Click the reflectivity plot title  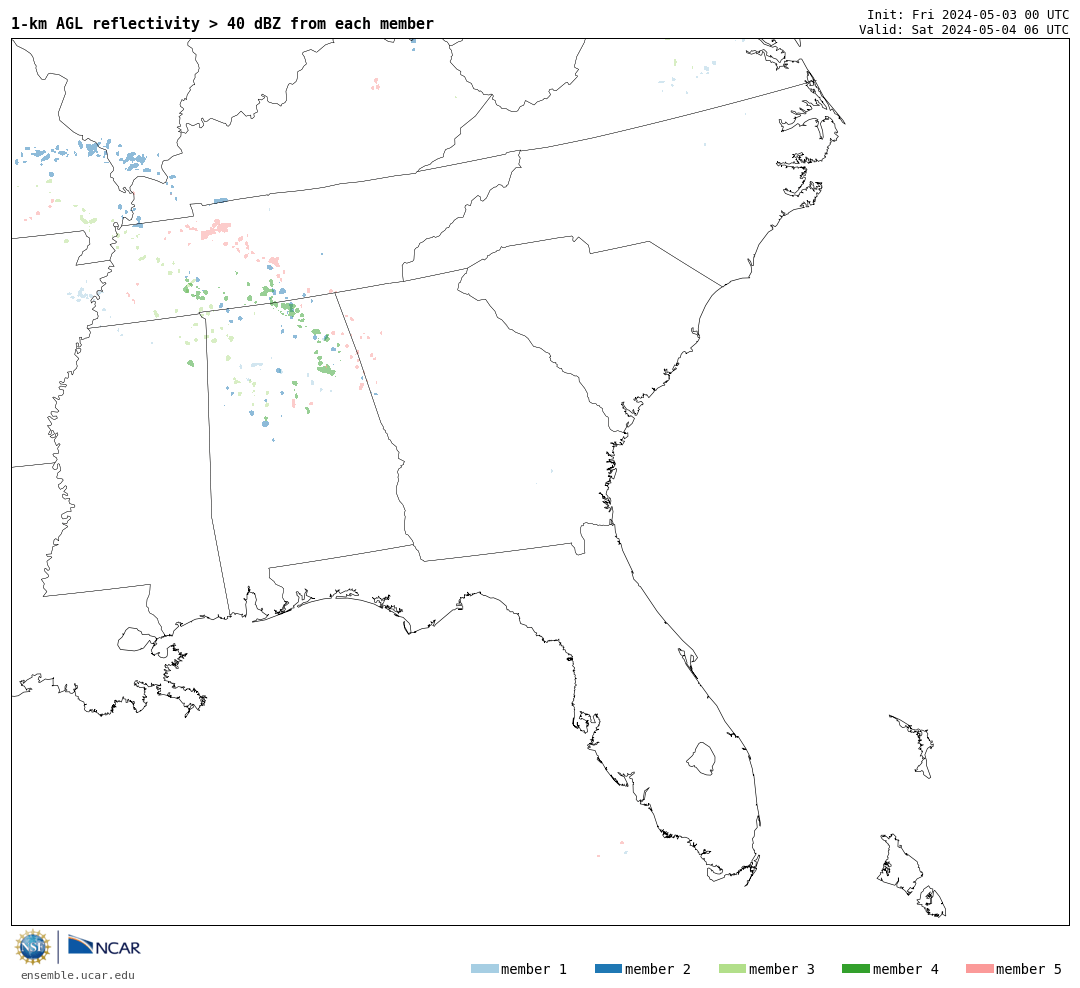pos(222,23)
